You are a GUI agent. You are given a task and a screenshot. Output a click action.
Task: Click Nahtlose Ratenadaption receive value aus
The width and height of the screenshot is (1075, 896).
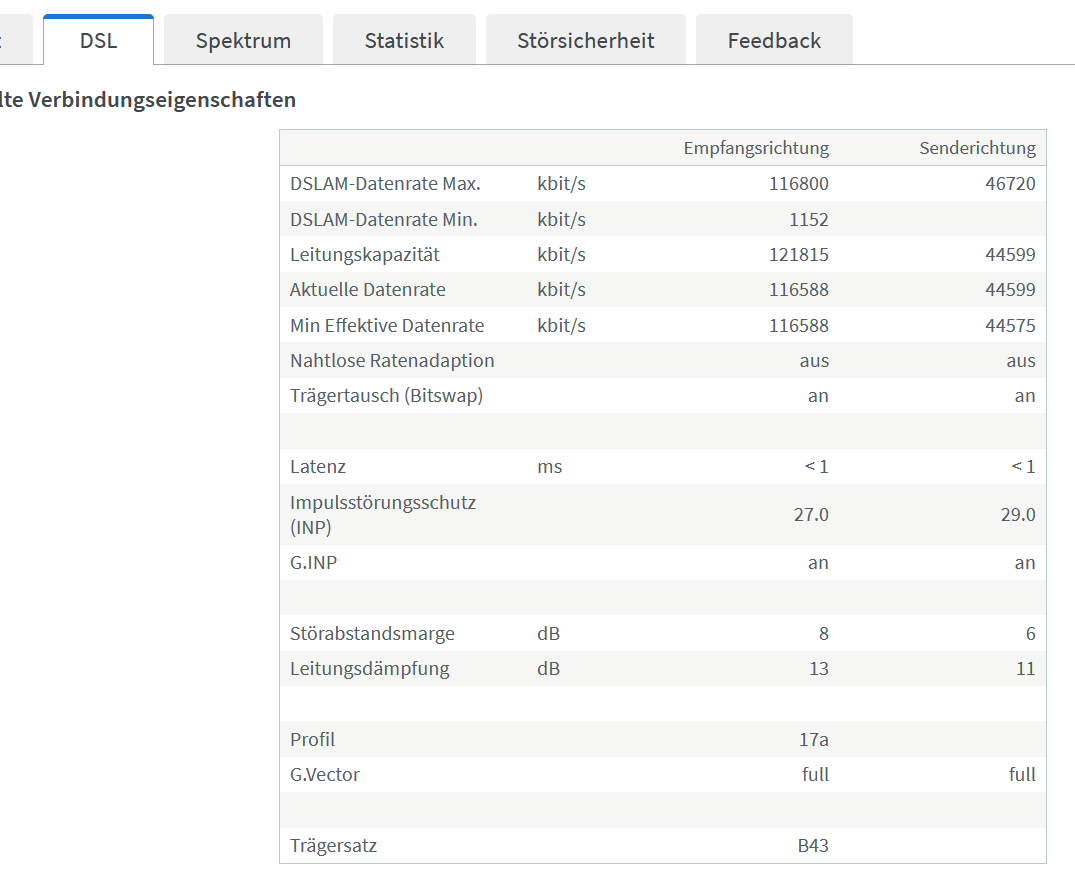814,361
